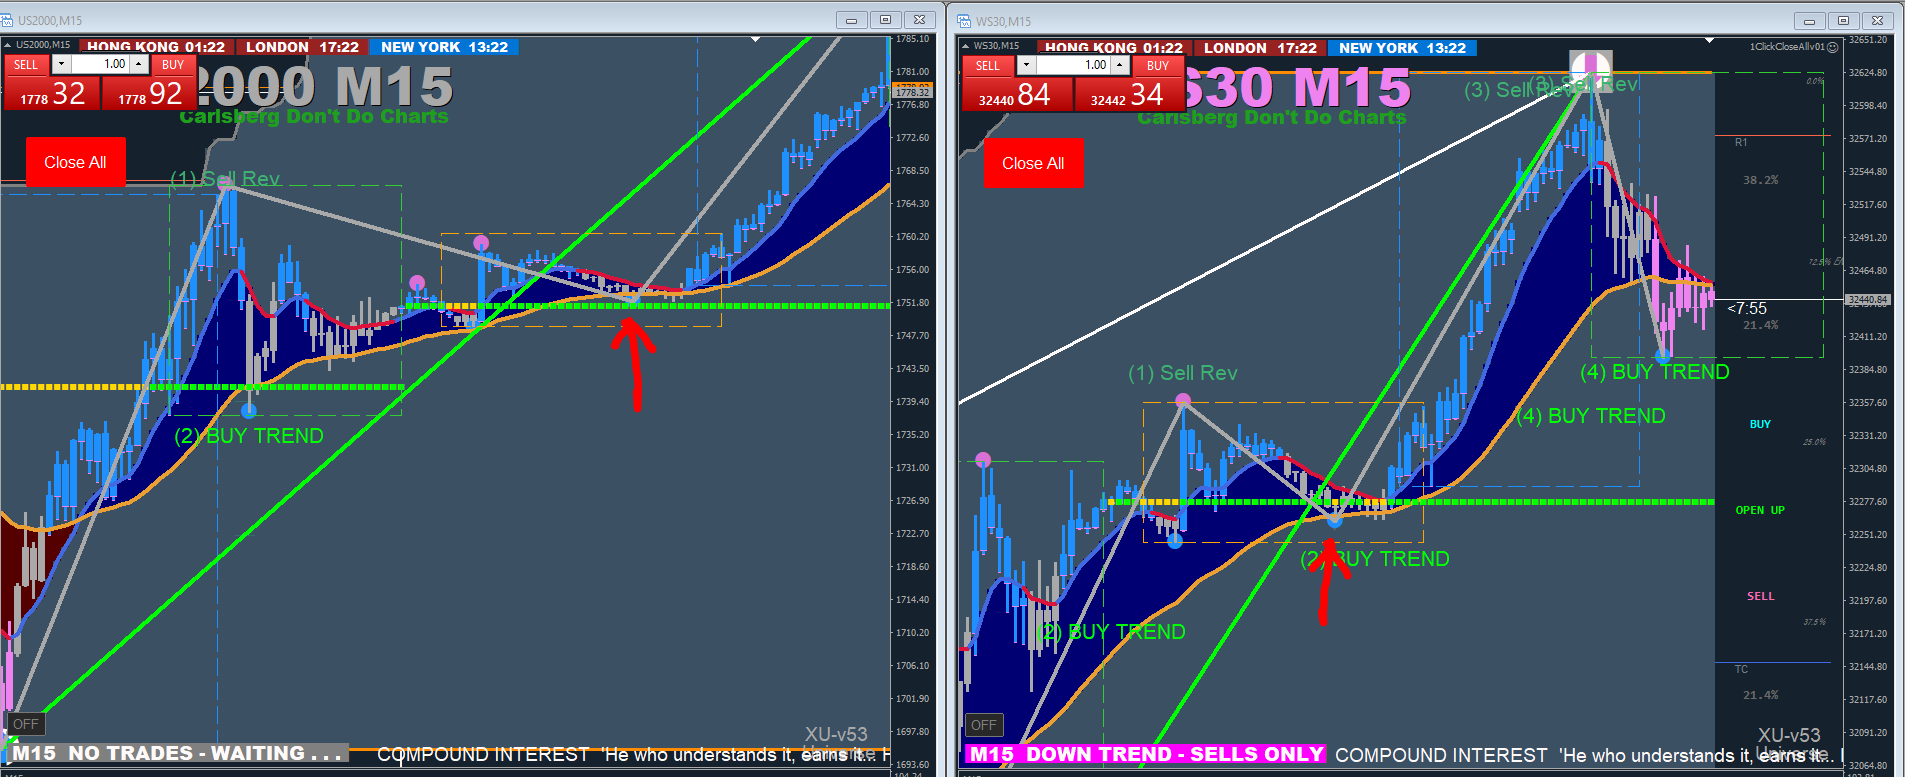Select '(2) BUY TREND' label on the US2000 chart
The height and width of the screenshot is (777, 1905).
tap(249, 436)
